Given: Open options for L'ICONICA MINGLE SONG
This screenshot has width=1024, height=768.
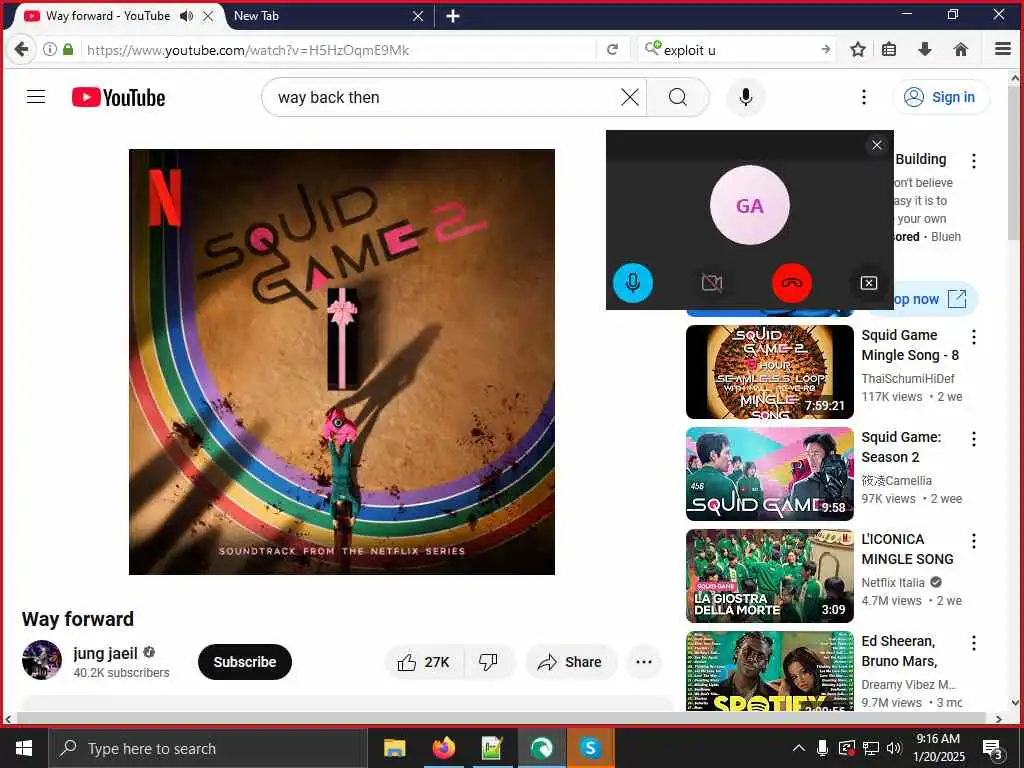Looking at the screenshot, I should pyautogui.click(x=974, y=541).
